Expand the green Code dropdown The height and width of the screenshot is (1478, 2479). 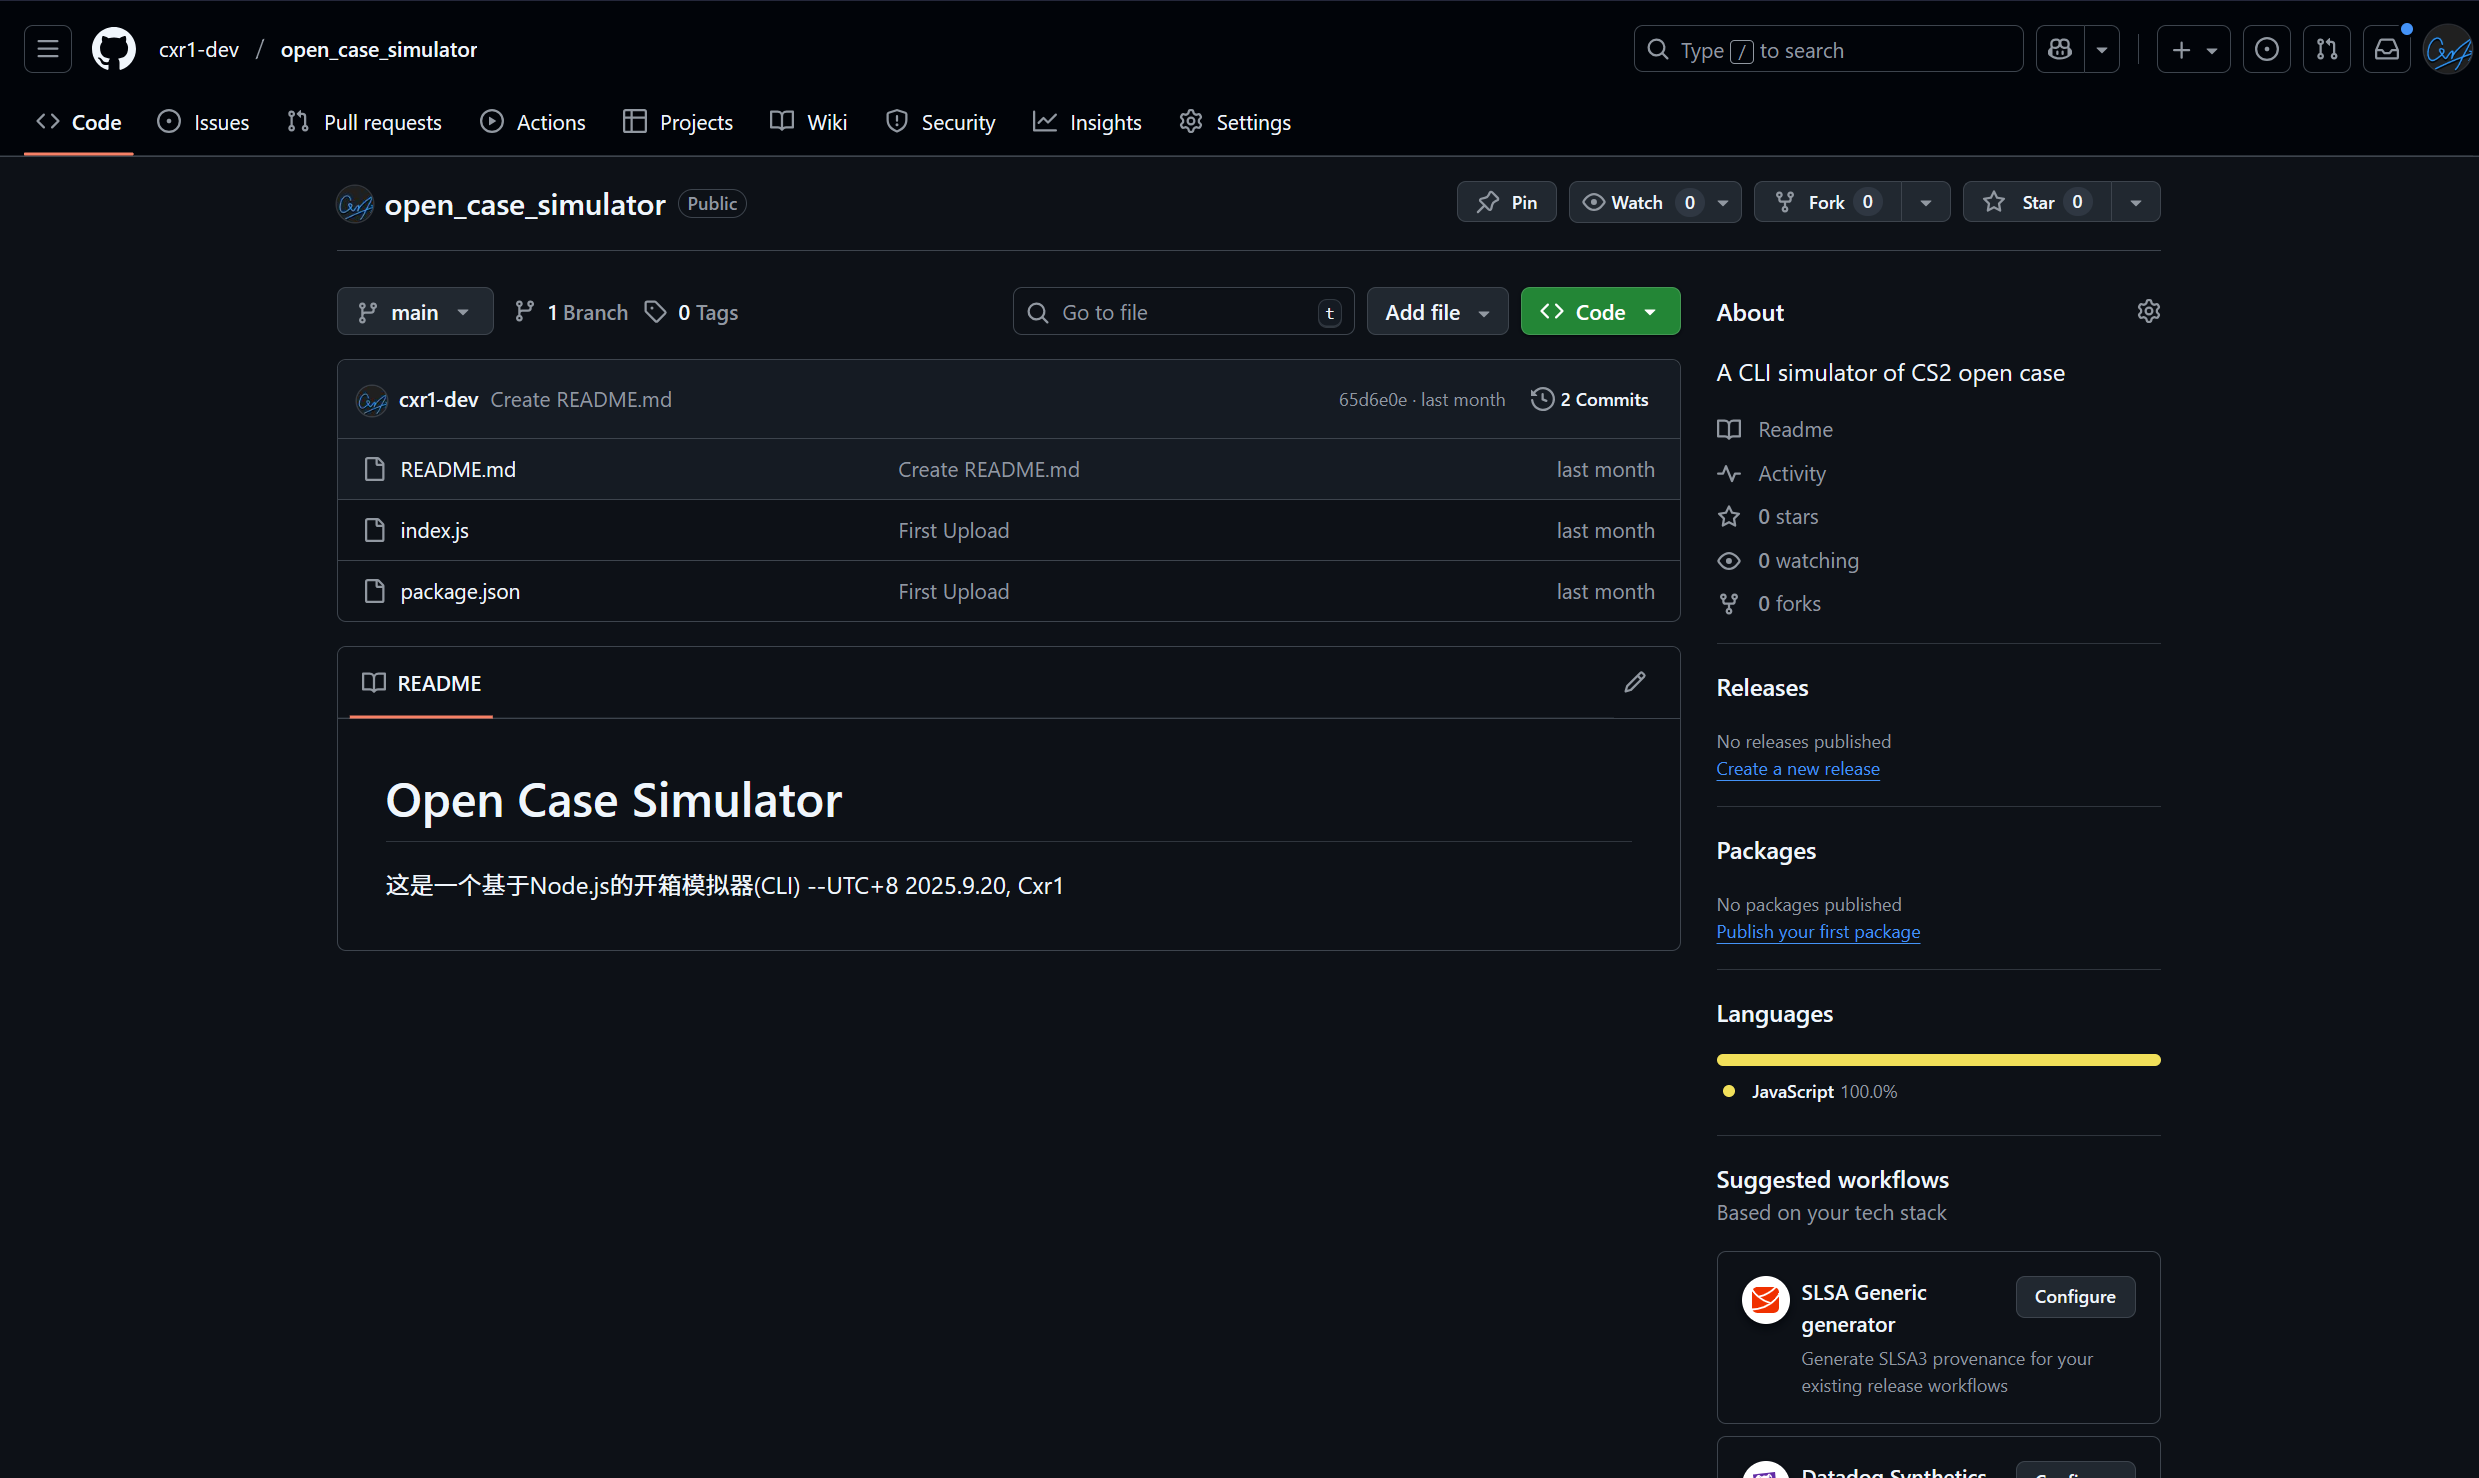click(x=1599, y=312)
